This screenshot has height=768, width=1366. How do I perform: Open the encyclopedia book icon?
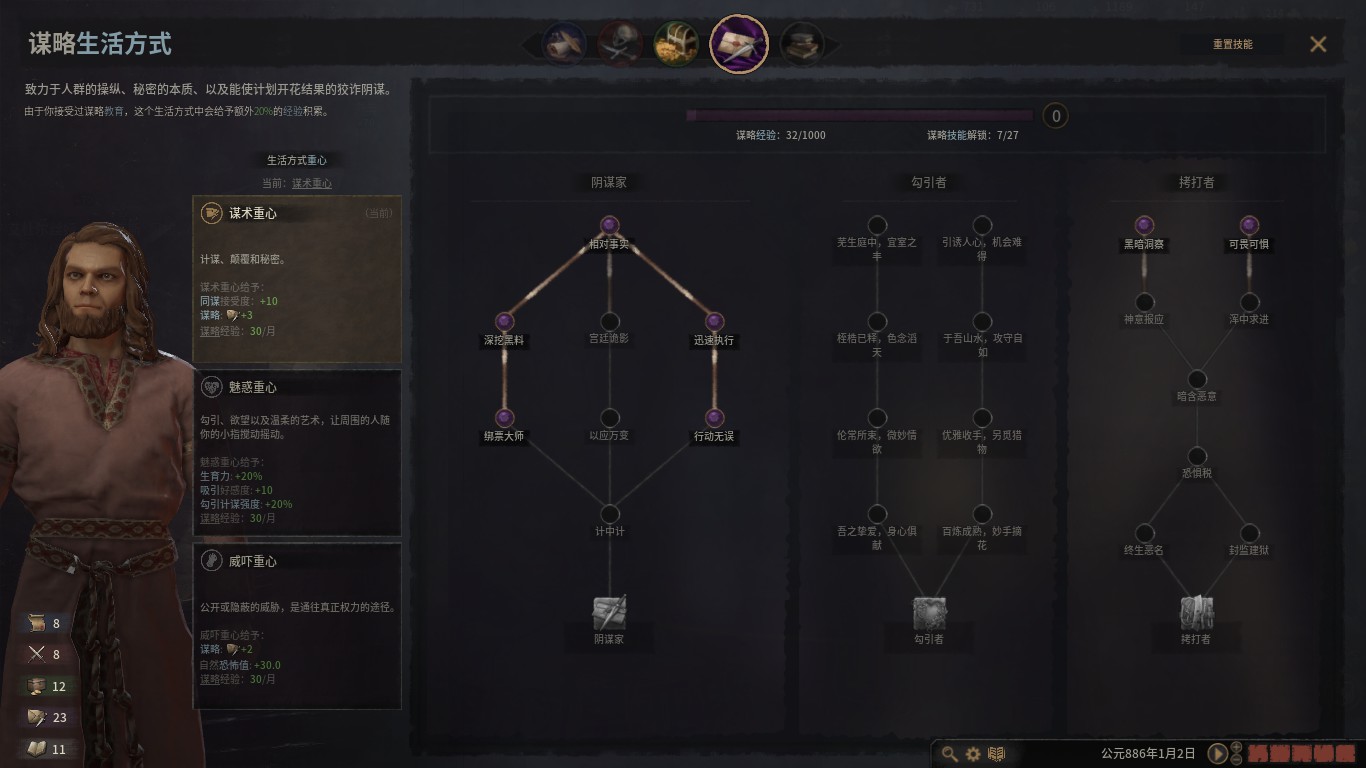(x=996, y=754)
